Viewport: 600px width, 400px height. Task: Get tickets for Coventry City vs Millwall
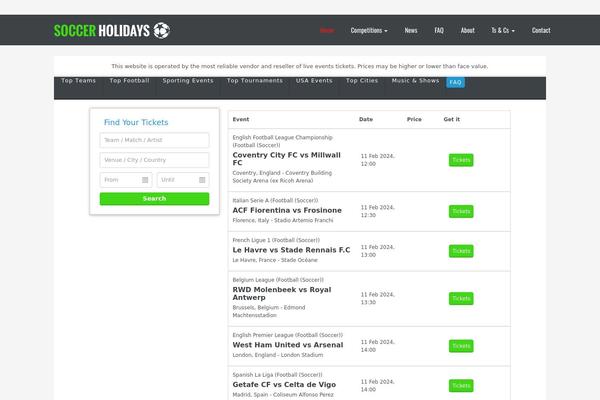461,160
